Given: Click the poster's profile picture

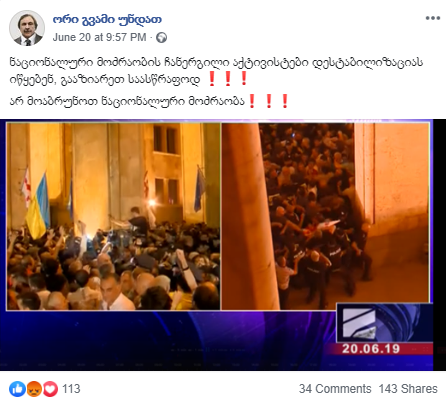Looking at the screenshot, I should [x=27, y=28].
